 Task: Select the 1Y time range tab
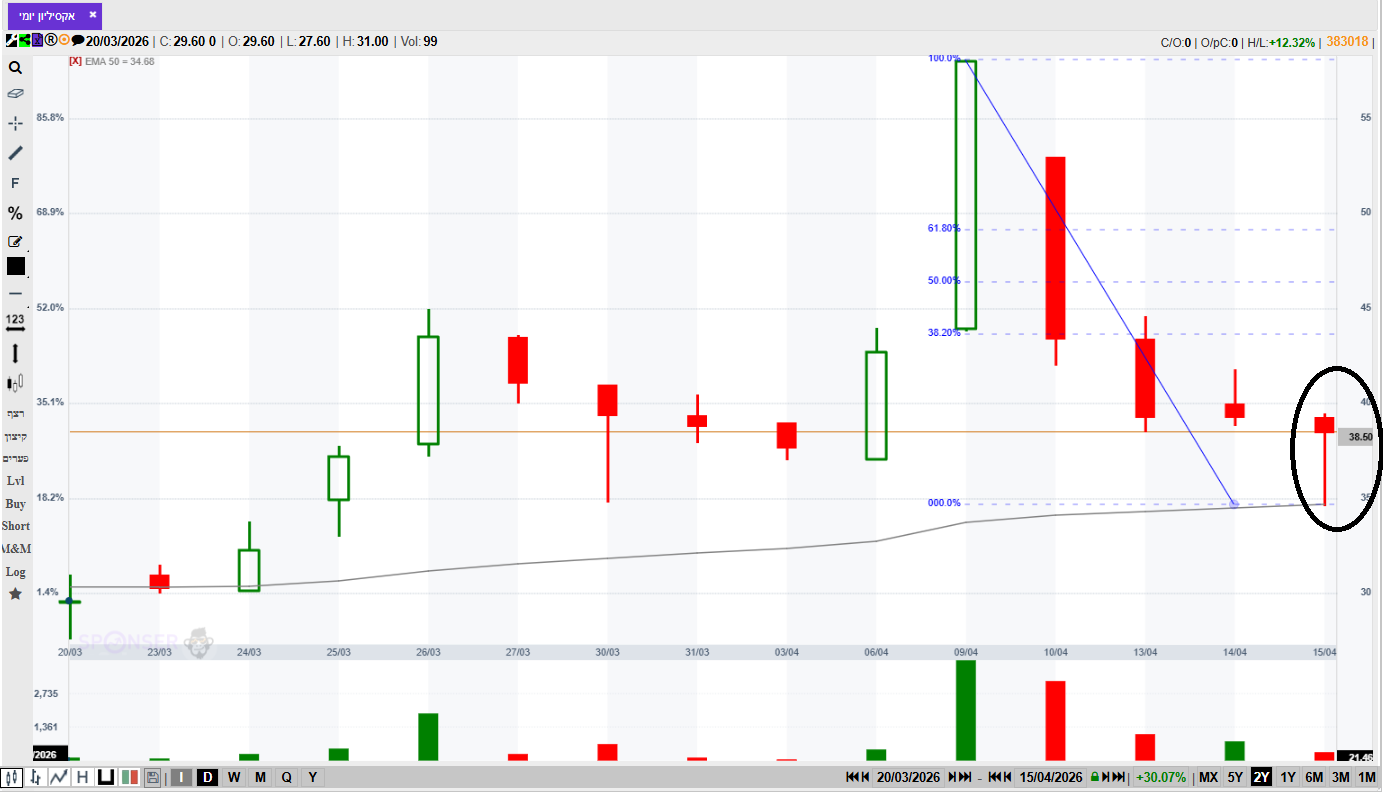(1288, 777)
